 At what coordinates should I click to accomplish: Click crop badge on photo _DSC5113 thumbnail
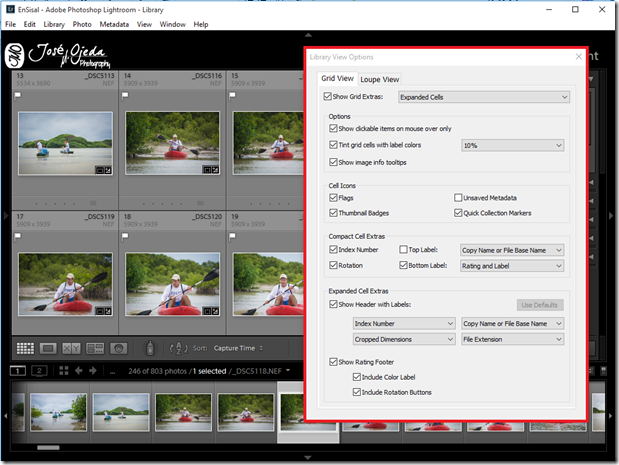(x=100, y=170)
